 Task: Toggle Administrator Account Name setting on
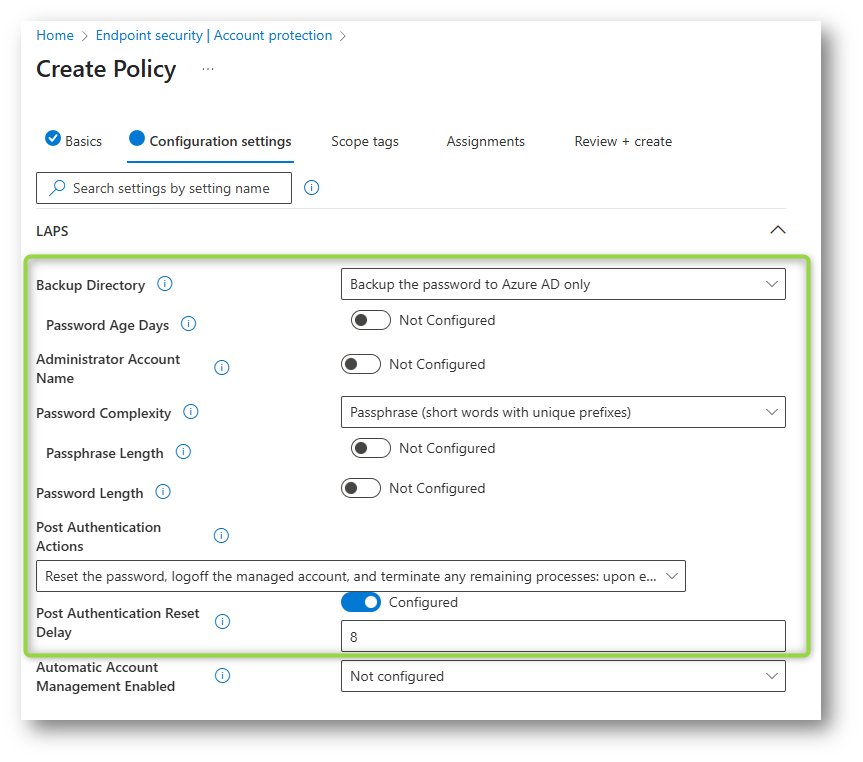pyautogui.click(x=361, y=364)
